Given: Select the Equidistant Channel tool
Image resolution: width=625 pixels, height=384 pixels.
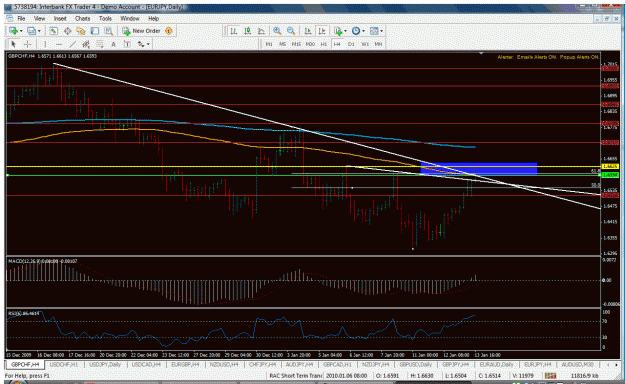Looking at the screenshot, I should pos(86,44).
